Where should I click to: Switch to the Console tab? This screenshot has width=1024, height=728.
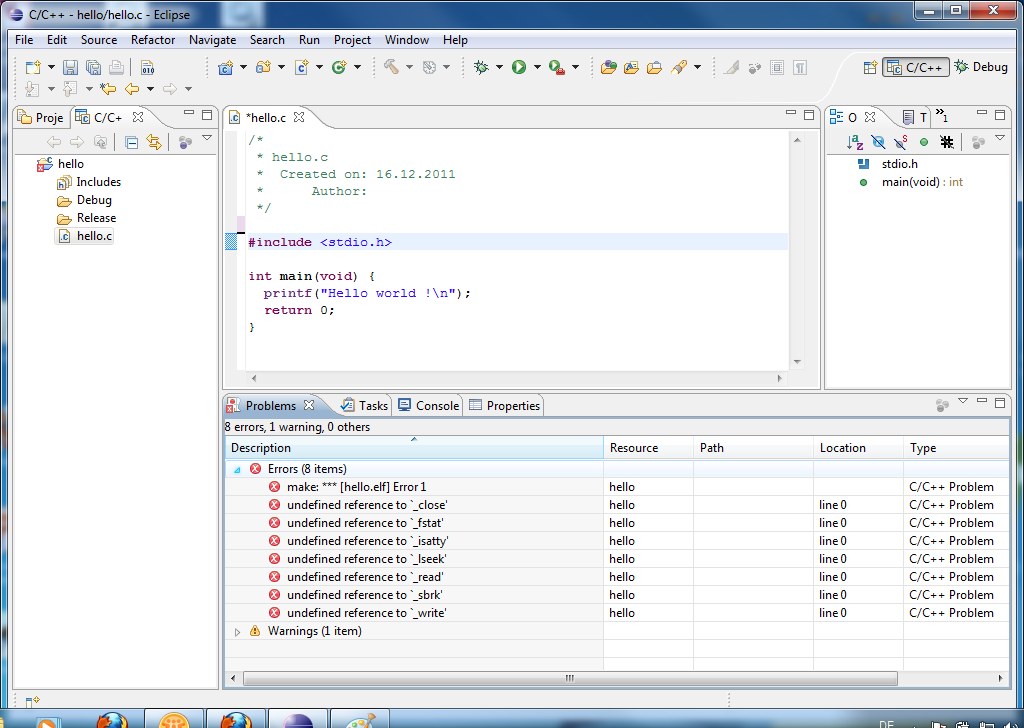(x=429, y=405)
